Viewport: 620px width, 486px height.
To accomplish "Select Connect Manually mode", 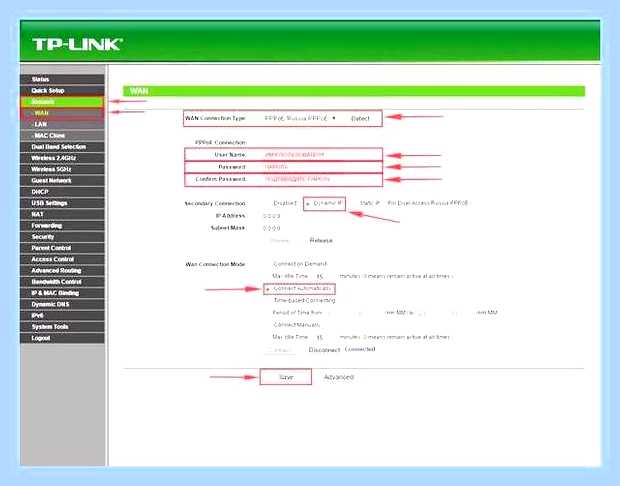I will (296, 325).
